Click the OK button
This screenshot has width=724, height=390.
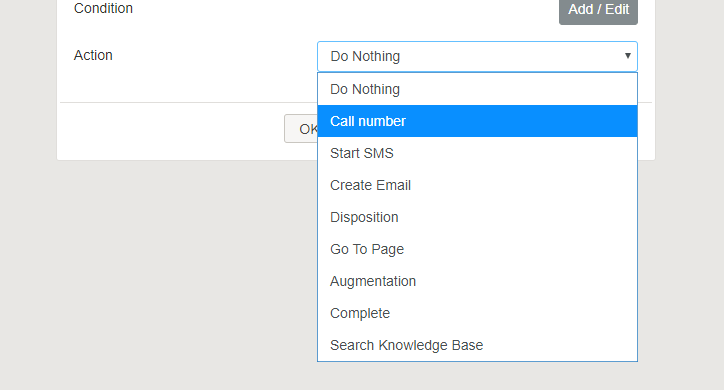(x=301, y=129)
